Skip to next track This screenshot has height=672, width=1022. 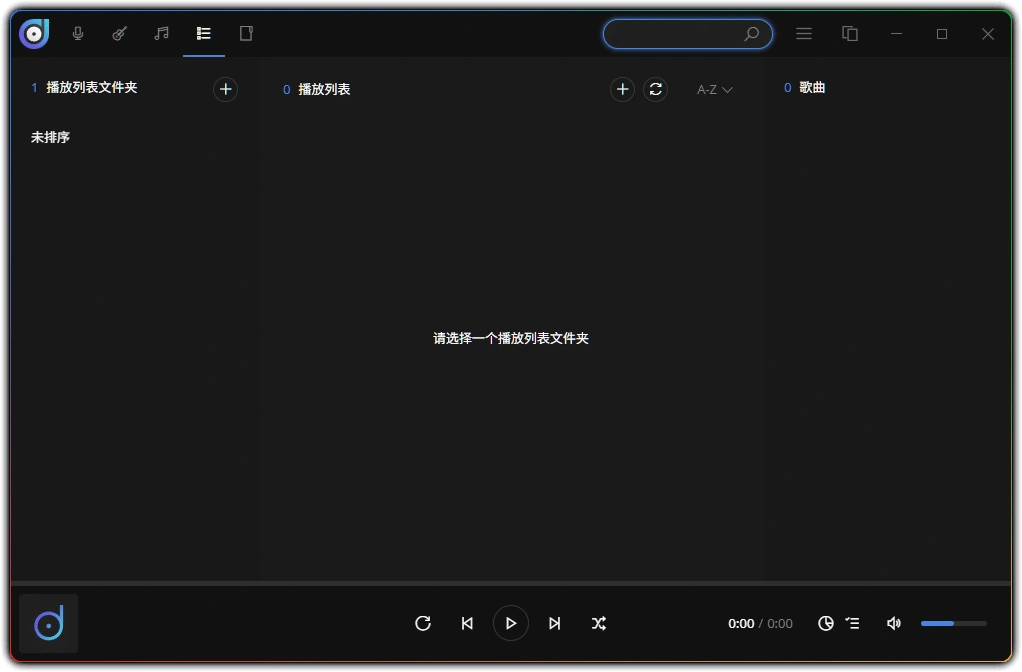pyautogui.click(x=555, y=623)
